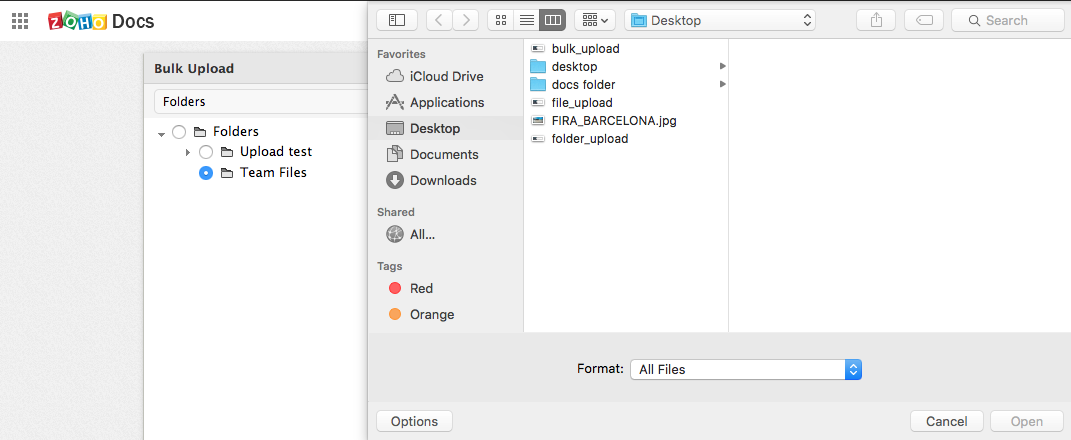
Task: Open the Zoho apps grid launcher
Action: tap(20, 21)
